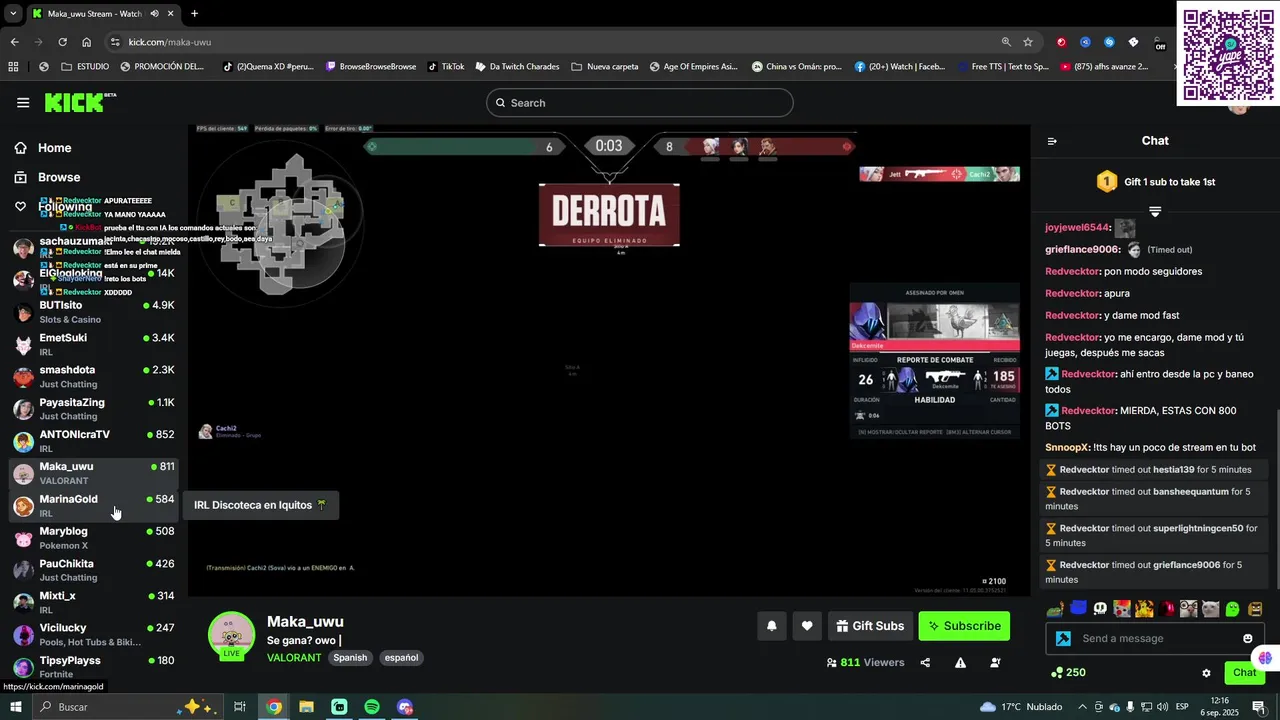The width and height of the screenshot is (1280, 720).
Task: Open the emoji picker in chat
Action: tap(1248, 639)
